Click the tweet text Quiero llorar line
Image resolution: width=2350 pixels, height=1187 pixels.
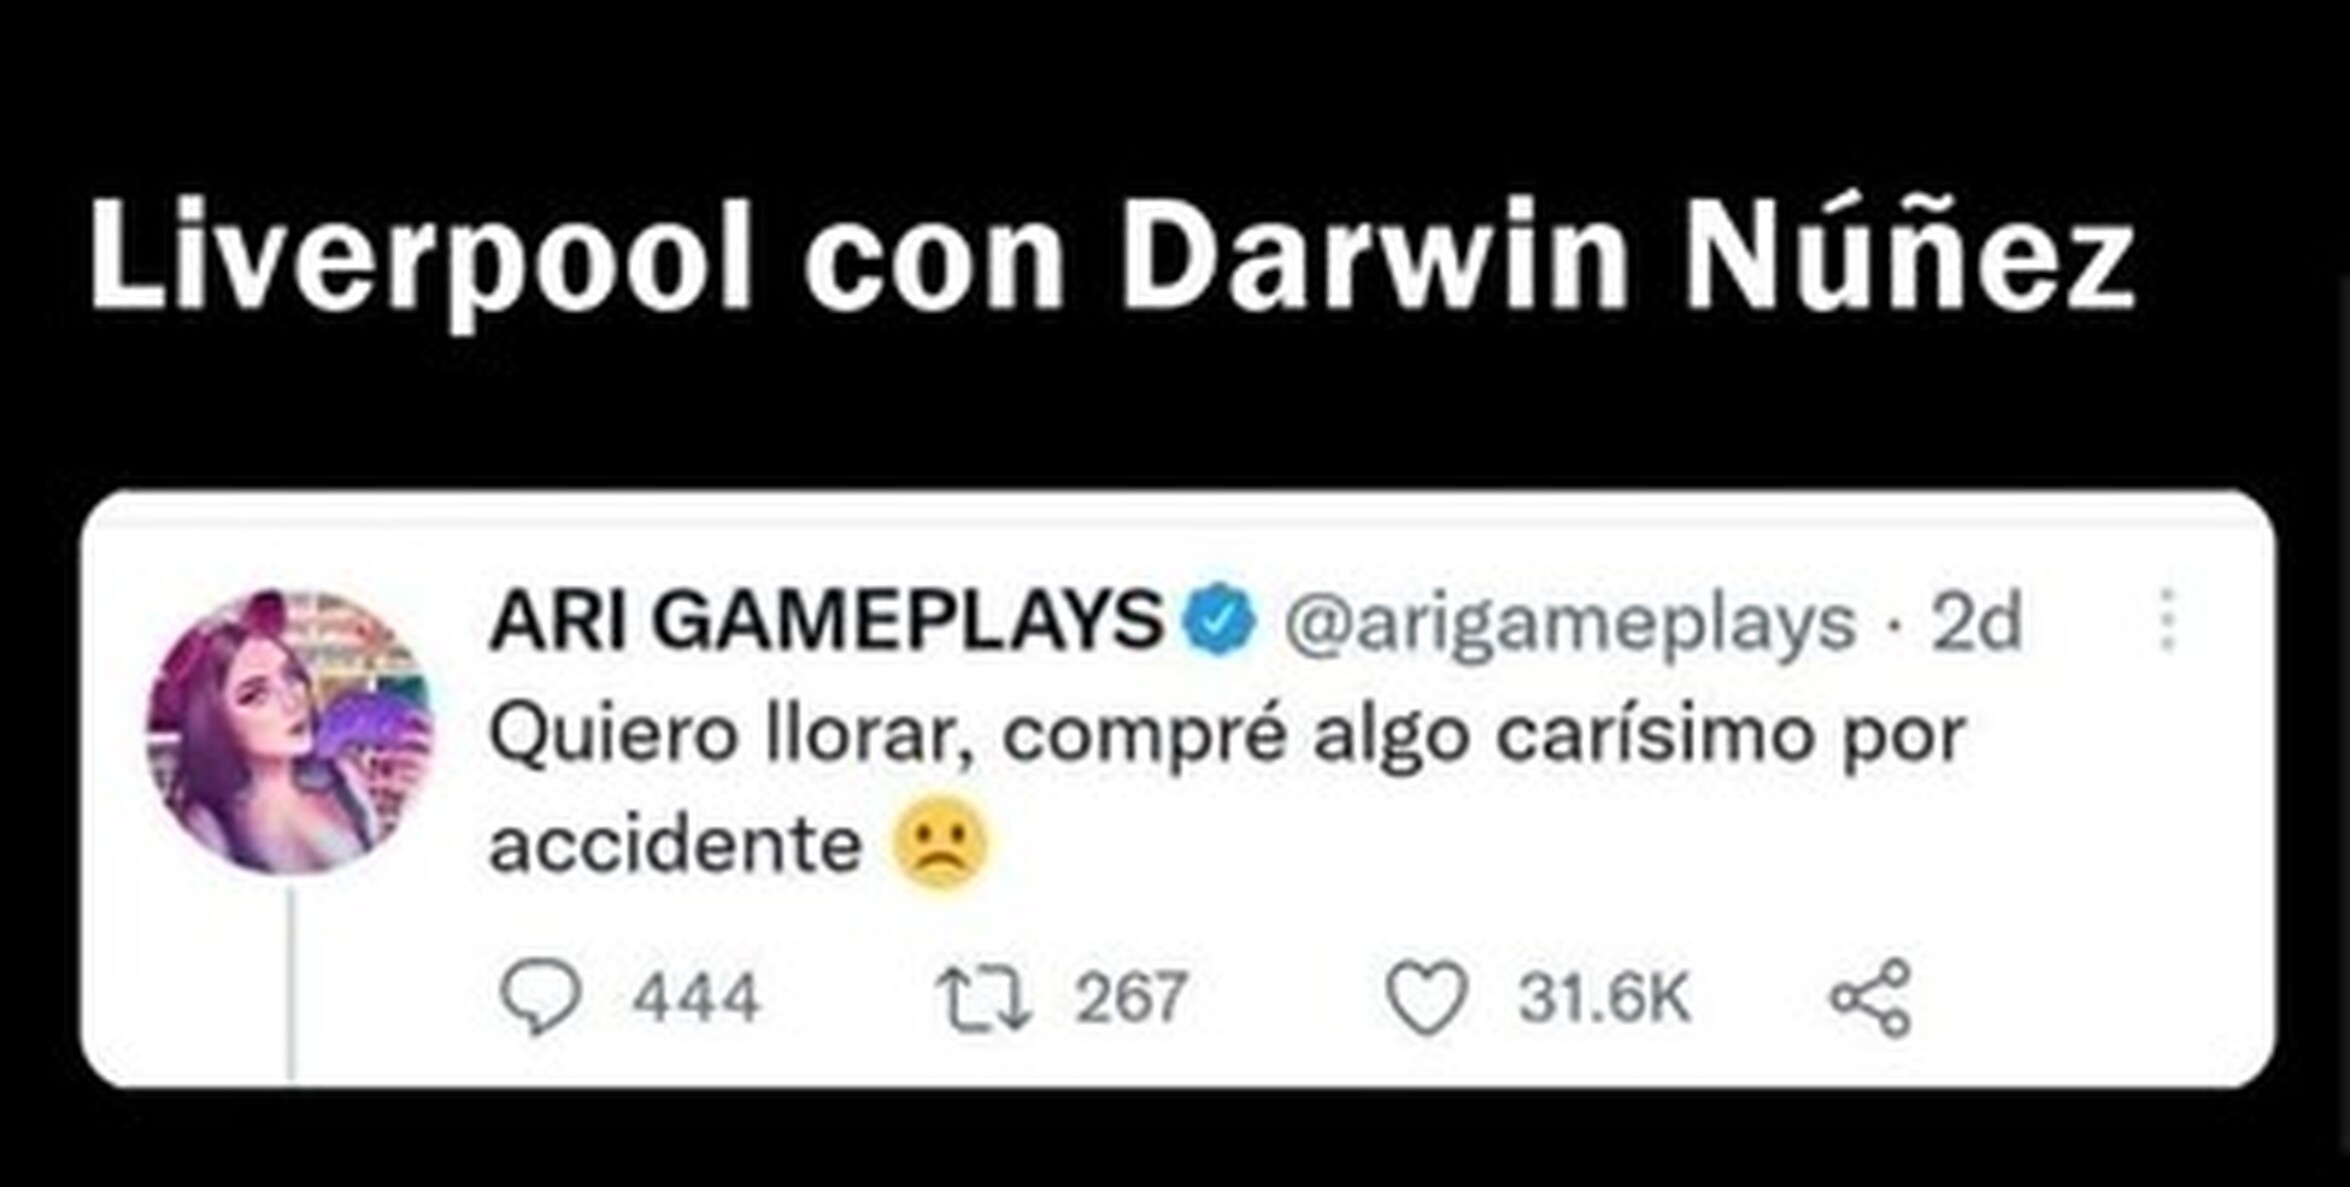tap(1228, 738)
